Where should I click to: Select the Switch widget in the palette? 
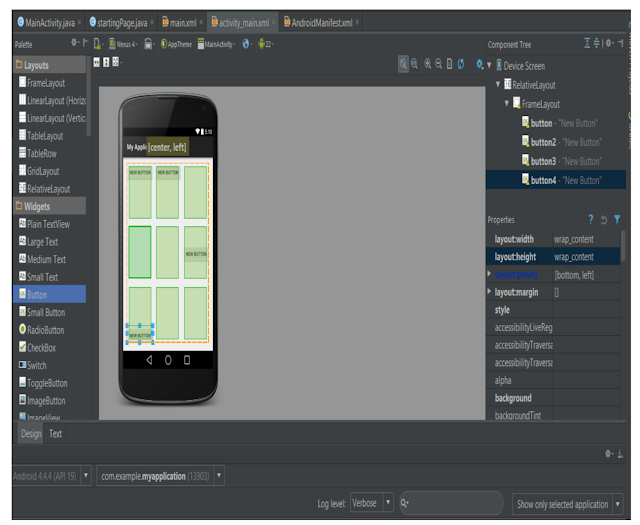pyautogui.click(x=36, y=365)
